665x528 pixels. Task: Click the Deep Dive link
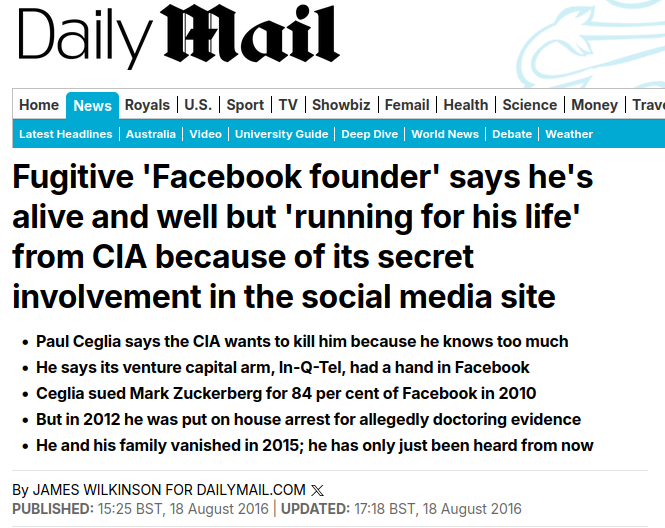pos(370,134)
